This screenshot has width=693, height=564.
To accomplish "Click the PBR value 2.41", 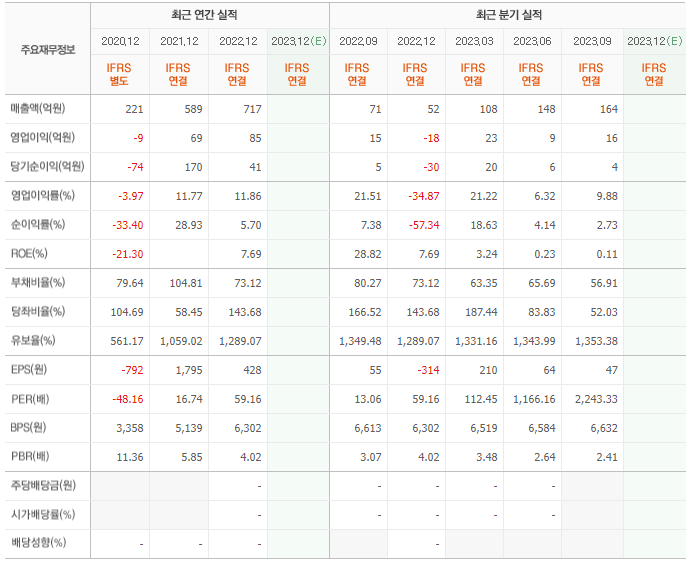I will point(607,457).
